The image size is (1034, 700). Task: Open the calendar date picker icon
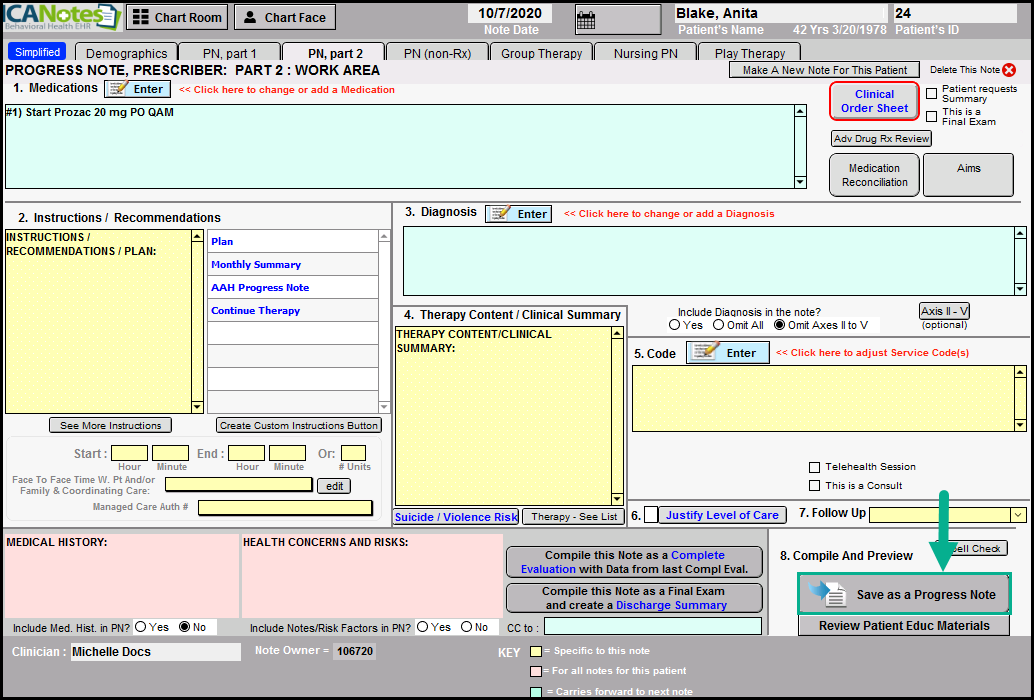click(x=587, y=20)
